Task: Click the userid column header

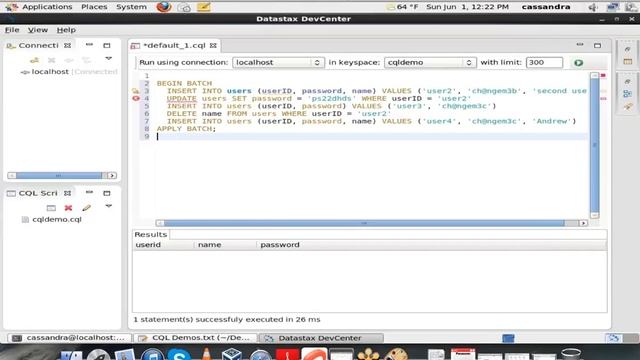Action: pos(163,245)
